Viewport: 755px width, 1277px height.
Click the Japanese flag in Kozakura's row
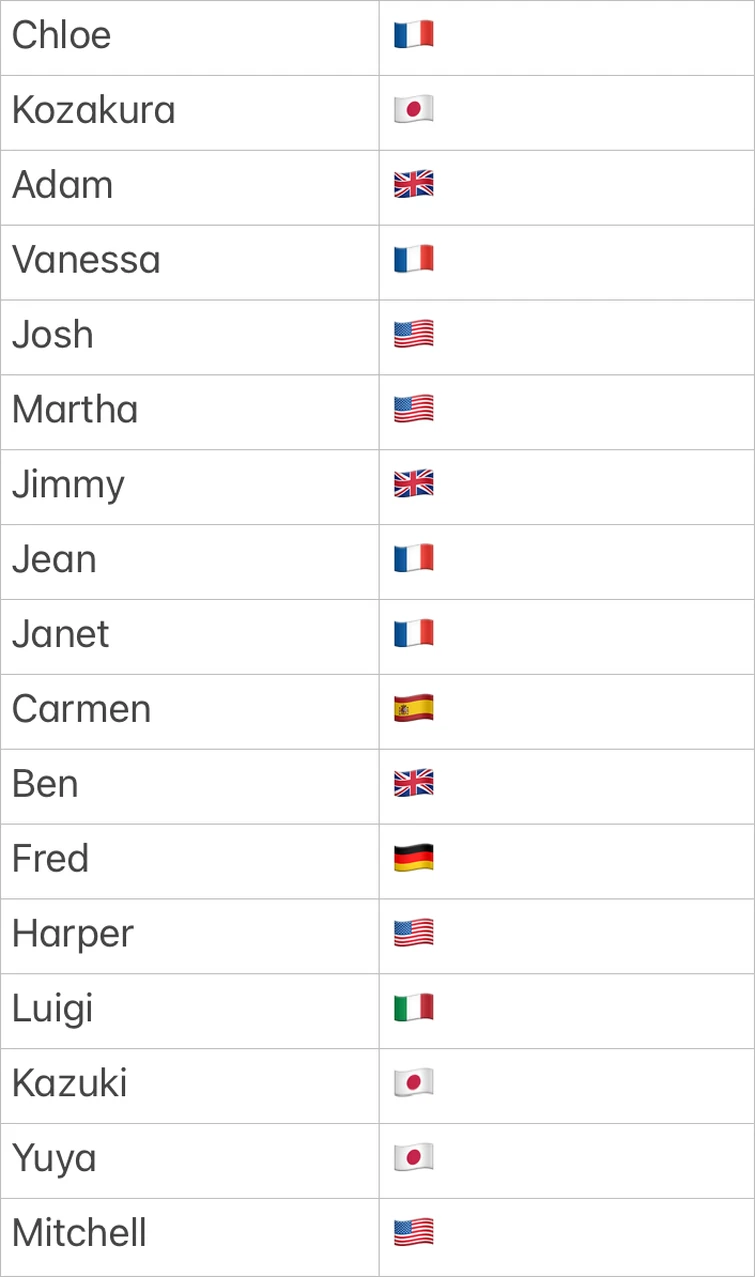(x=413, y=111)
